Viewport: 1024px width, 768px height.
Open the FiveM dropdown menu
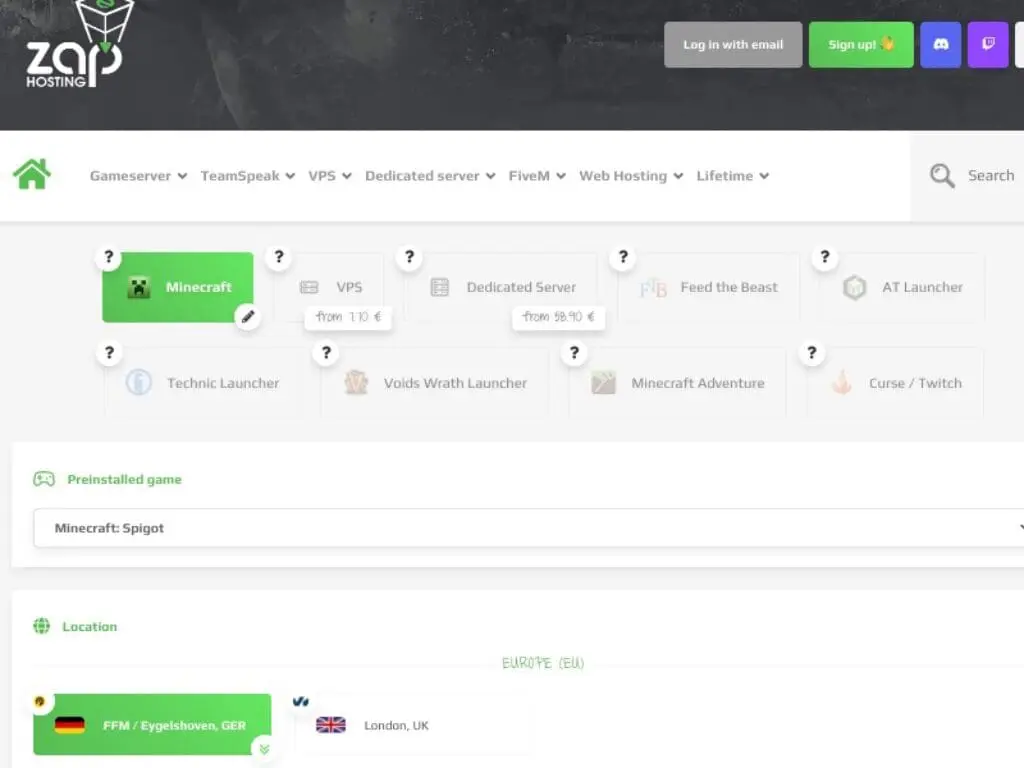point(537,176)
